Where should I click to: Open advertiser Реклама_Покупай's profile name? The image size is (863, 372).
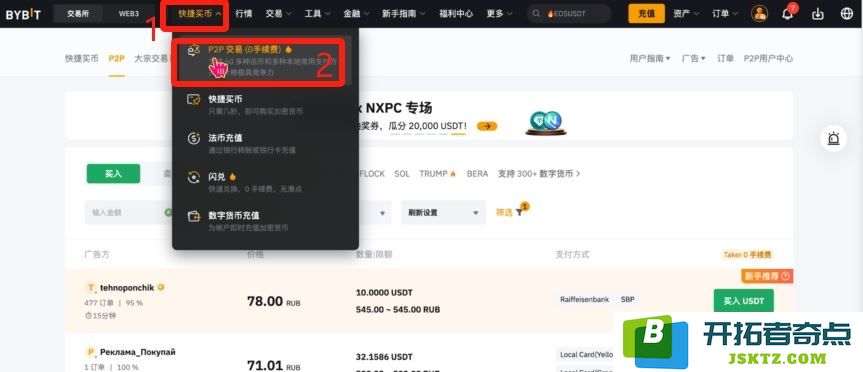(x=138, y=352)
